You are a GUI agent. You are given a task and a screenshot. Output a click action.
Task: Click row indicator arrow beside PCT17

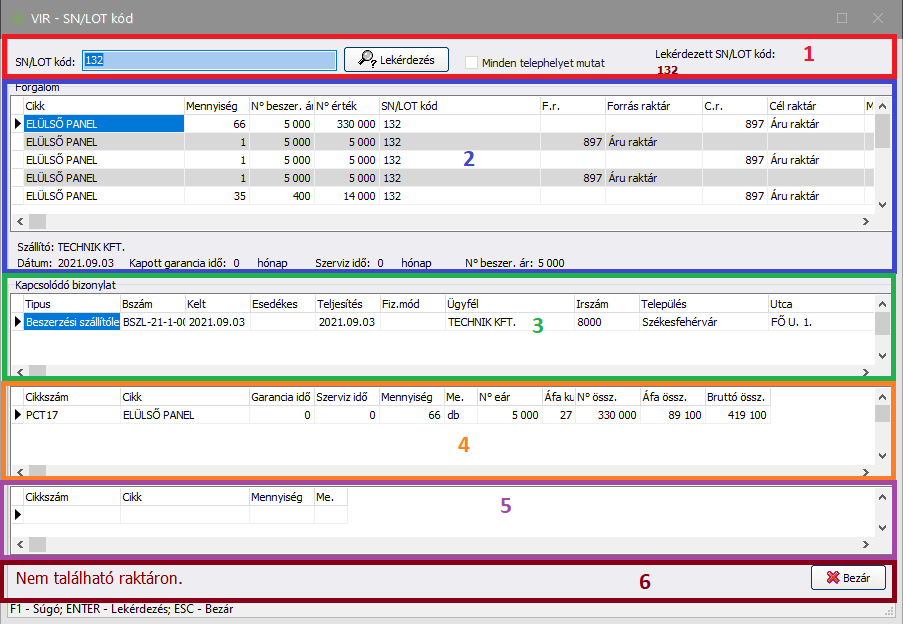[x=16, y=415]
